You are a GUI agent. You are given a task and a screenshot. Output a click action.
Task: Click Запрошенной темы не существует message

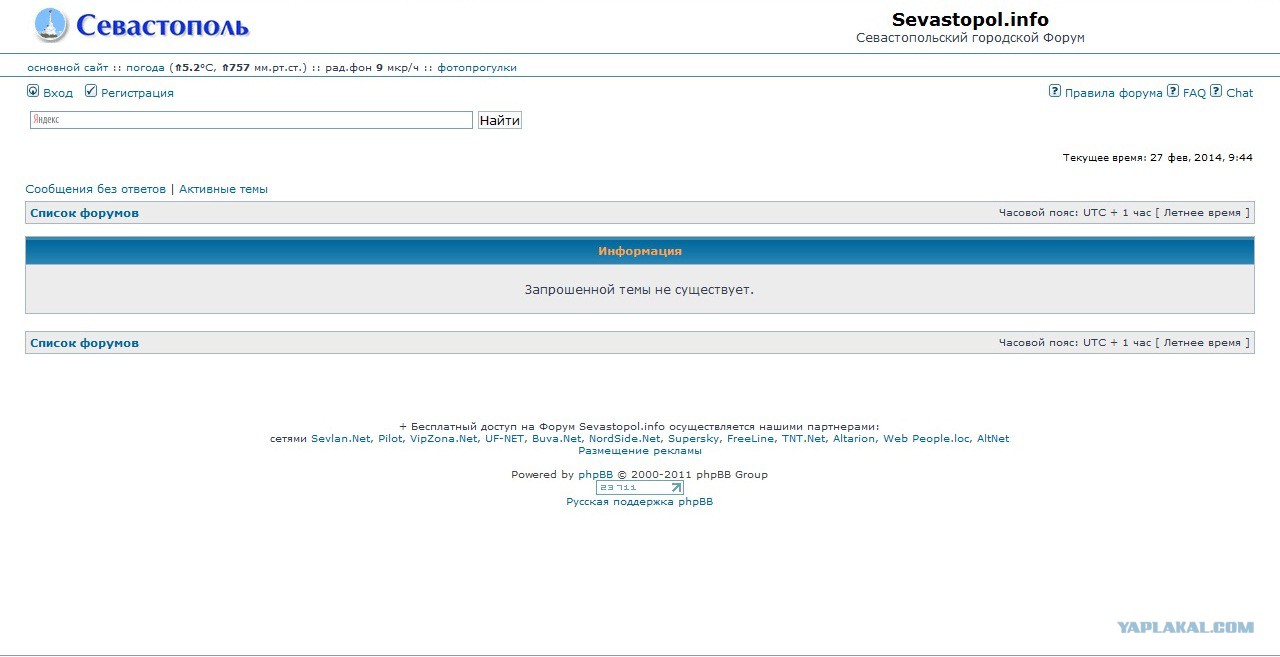click(640, 290)
